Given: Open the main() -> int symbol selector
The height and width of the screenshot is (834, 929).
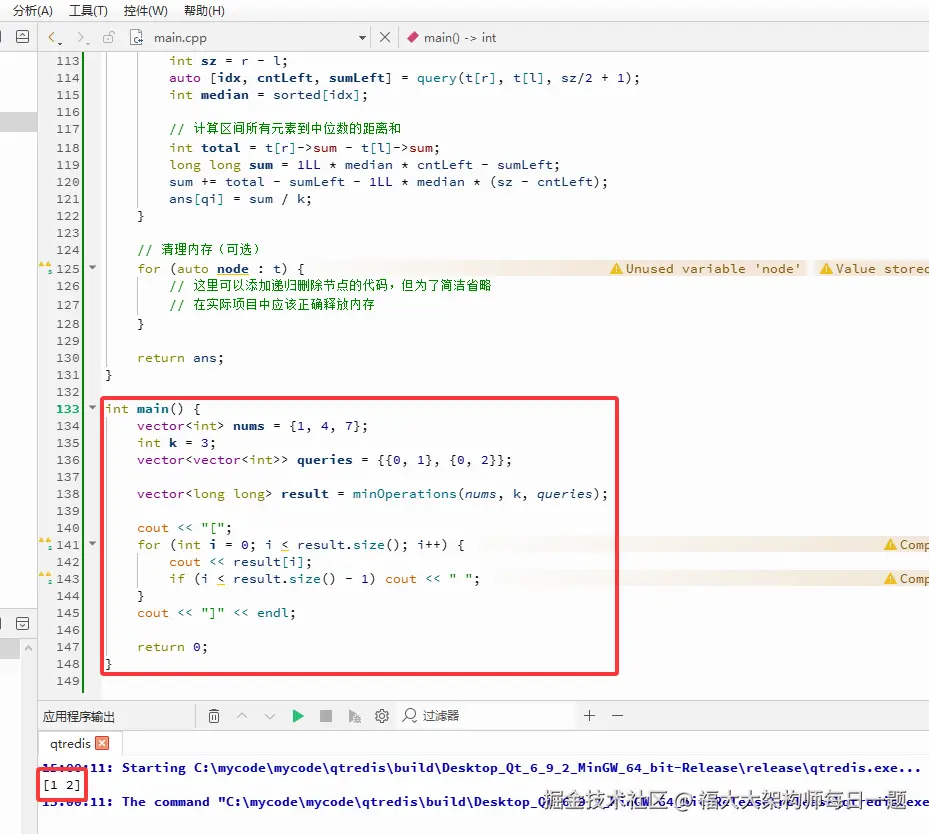Looking at the screenshot, I should coord(460,38).
